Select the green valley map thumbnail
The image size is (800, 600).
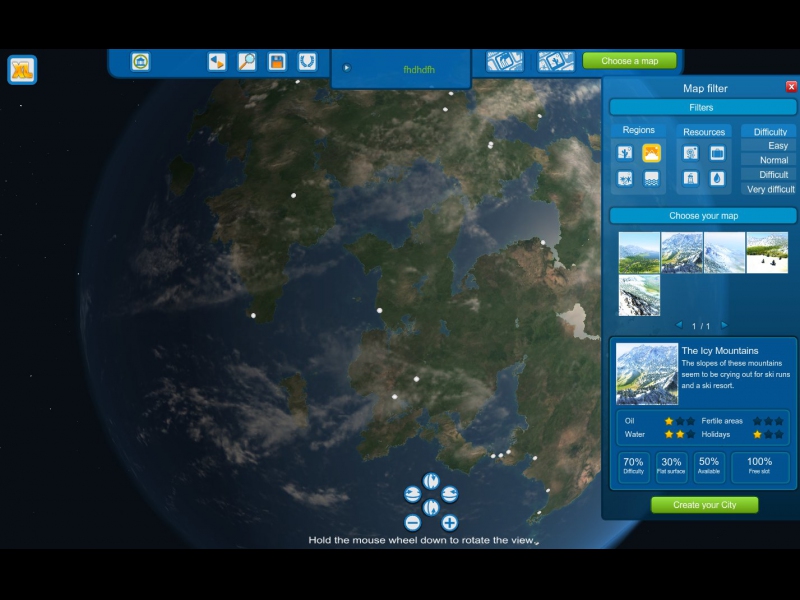pyautogui.click(x=639, y=253)
